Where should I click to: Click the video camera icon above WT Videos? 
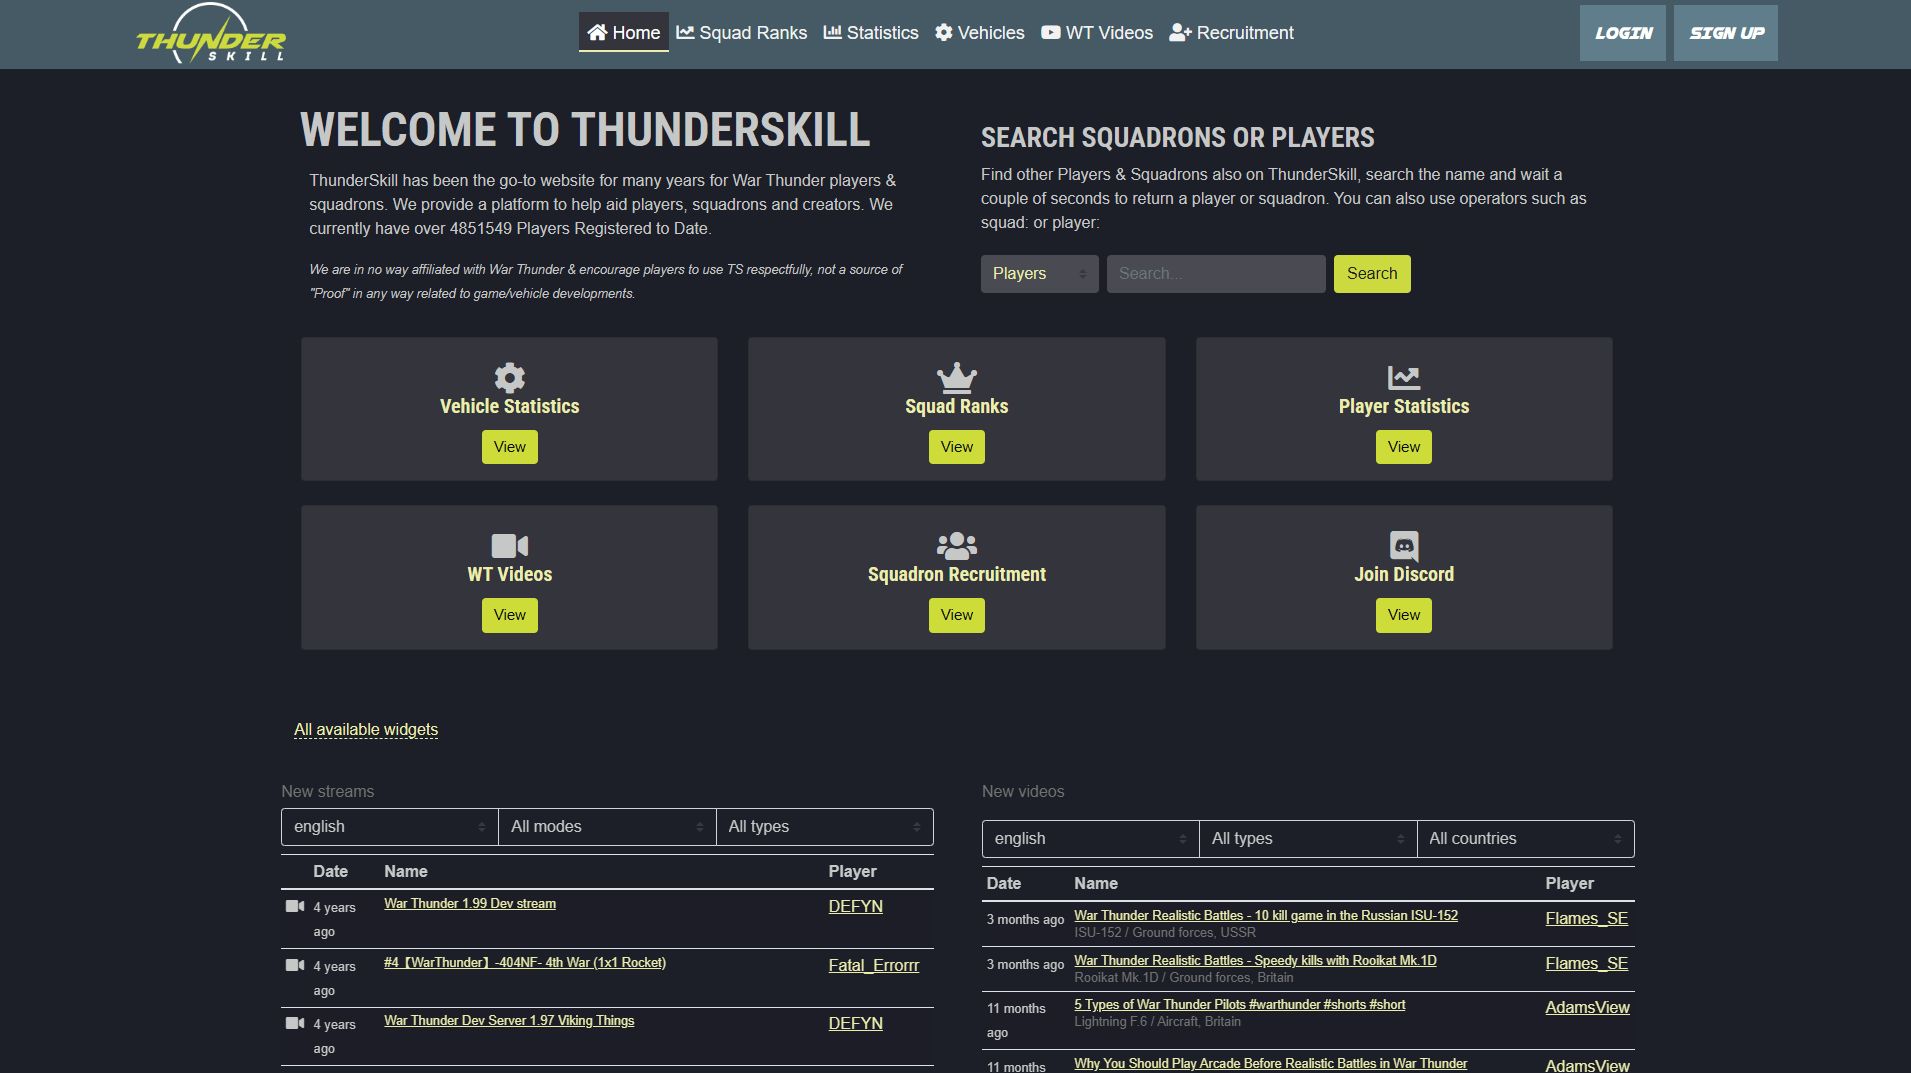point(509,545)
